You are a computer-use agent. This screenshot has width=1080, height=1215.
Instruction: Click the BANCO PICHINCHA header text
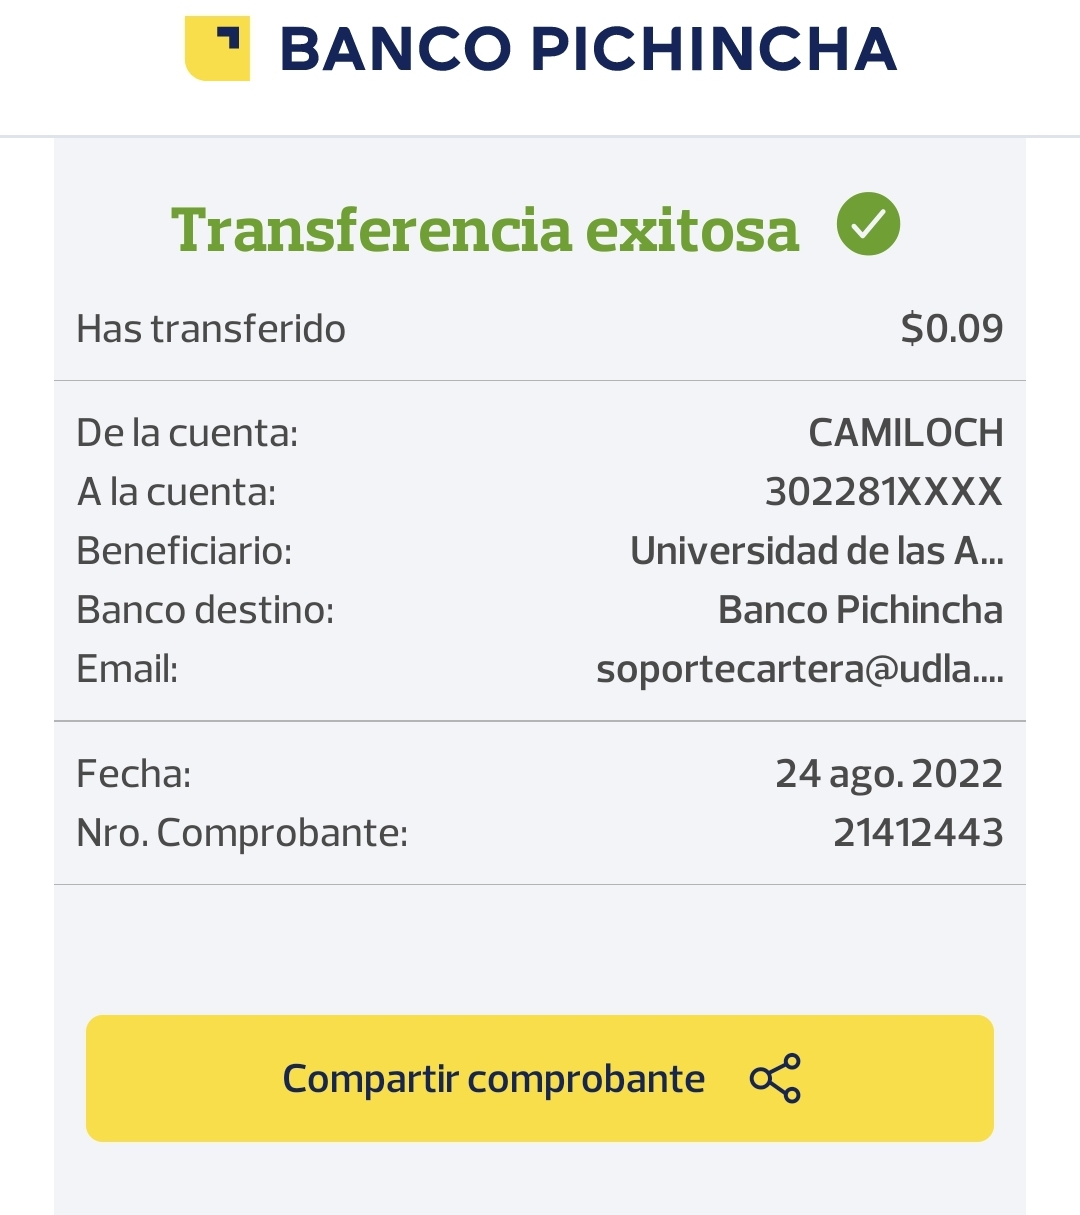click(x=588, y=50)
